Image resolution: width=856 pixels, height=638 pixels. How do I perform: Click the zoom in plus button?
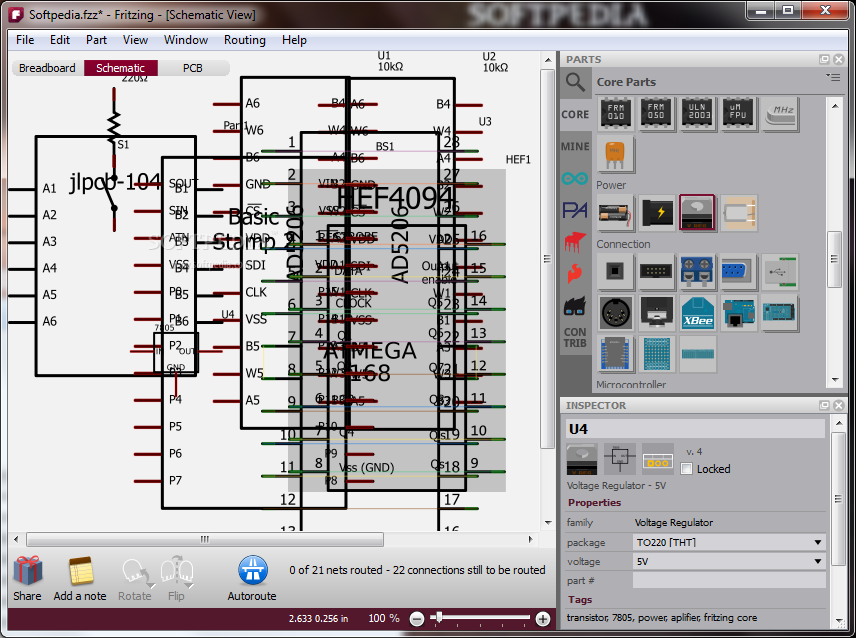543,619
